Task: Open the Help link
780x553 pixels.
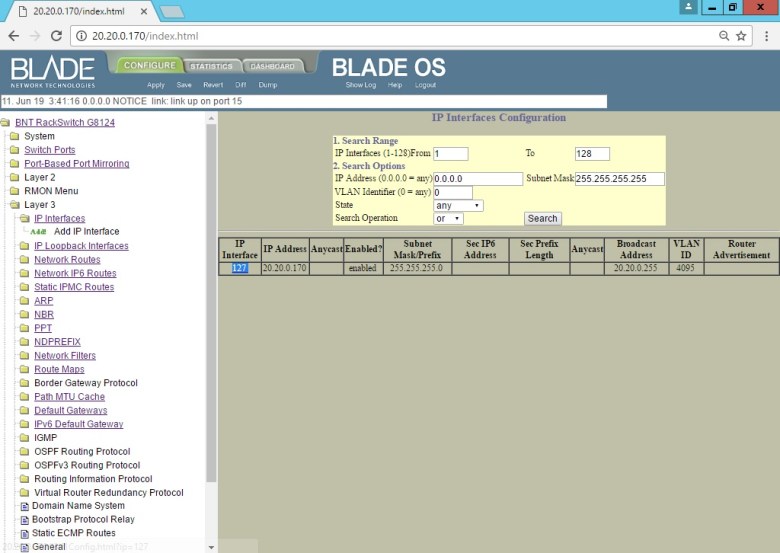Action: pyautogui.click(x=395, y=85)
